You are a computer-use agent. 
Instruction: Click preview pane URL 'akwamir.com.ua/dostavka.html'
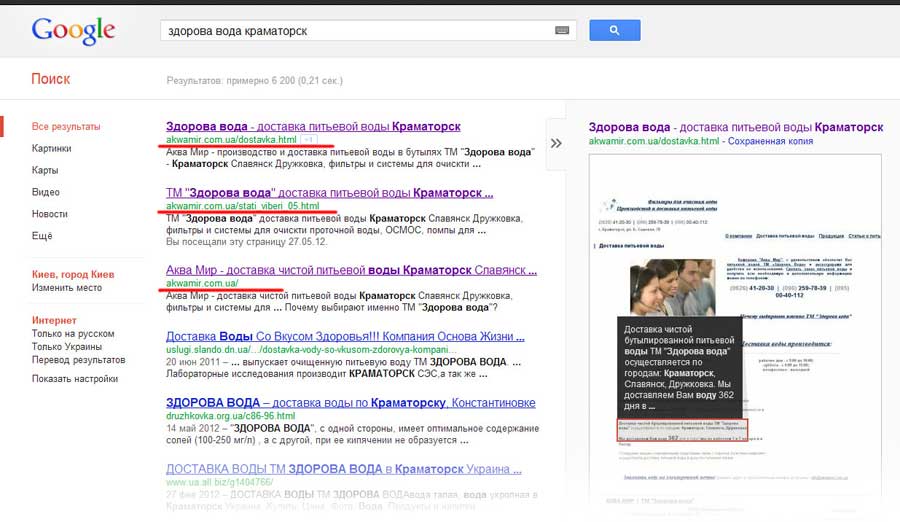(654, 141)
